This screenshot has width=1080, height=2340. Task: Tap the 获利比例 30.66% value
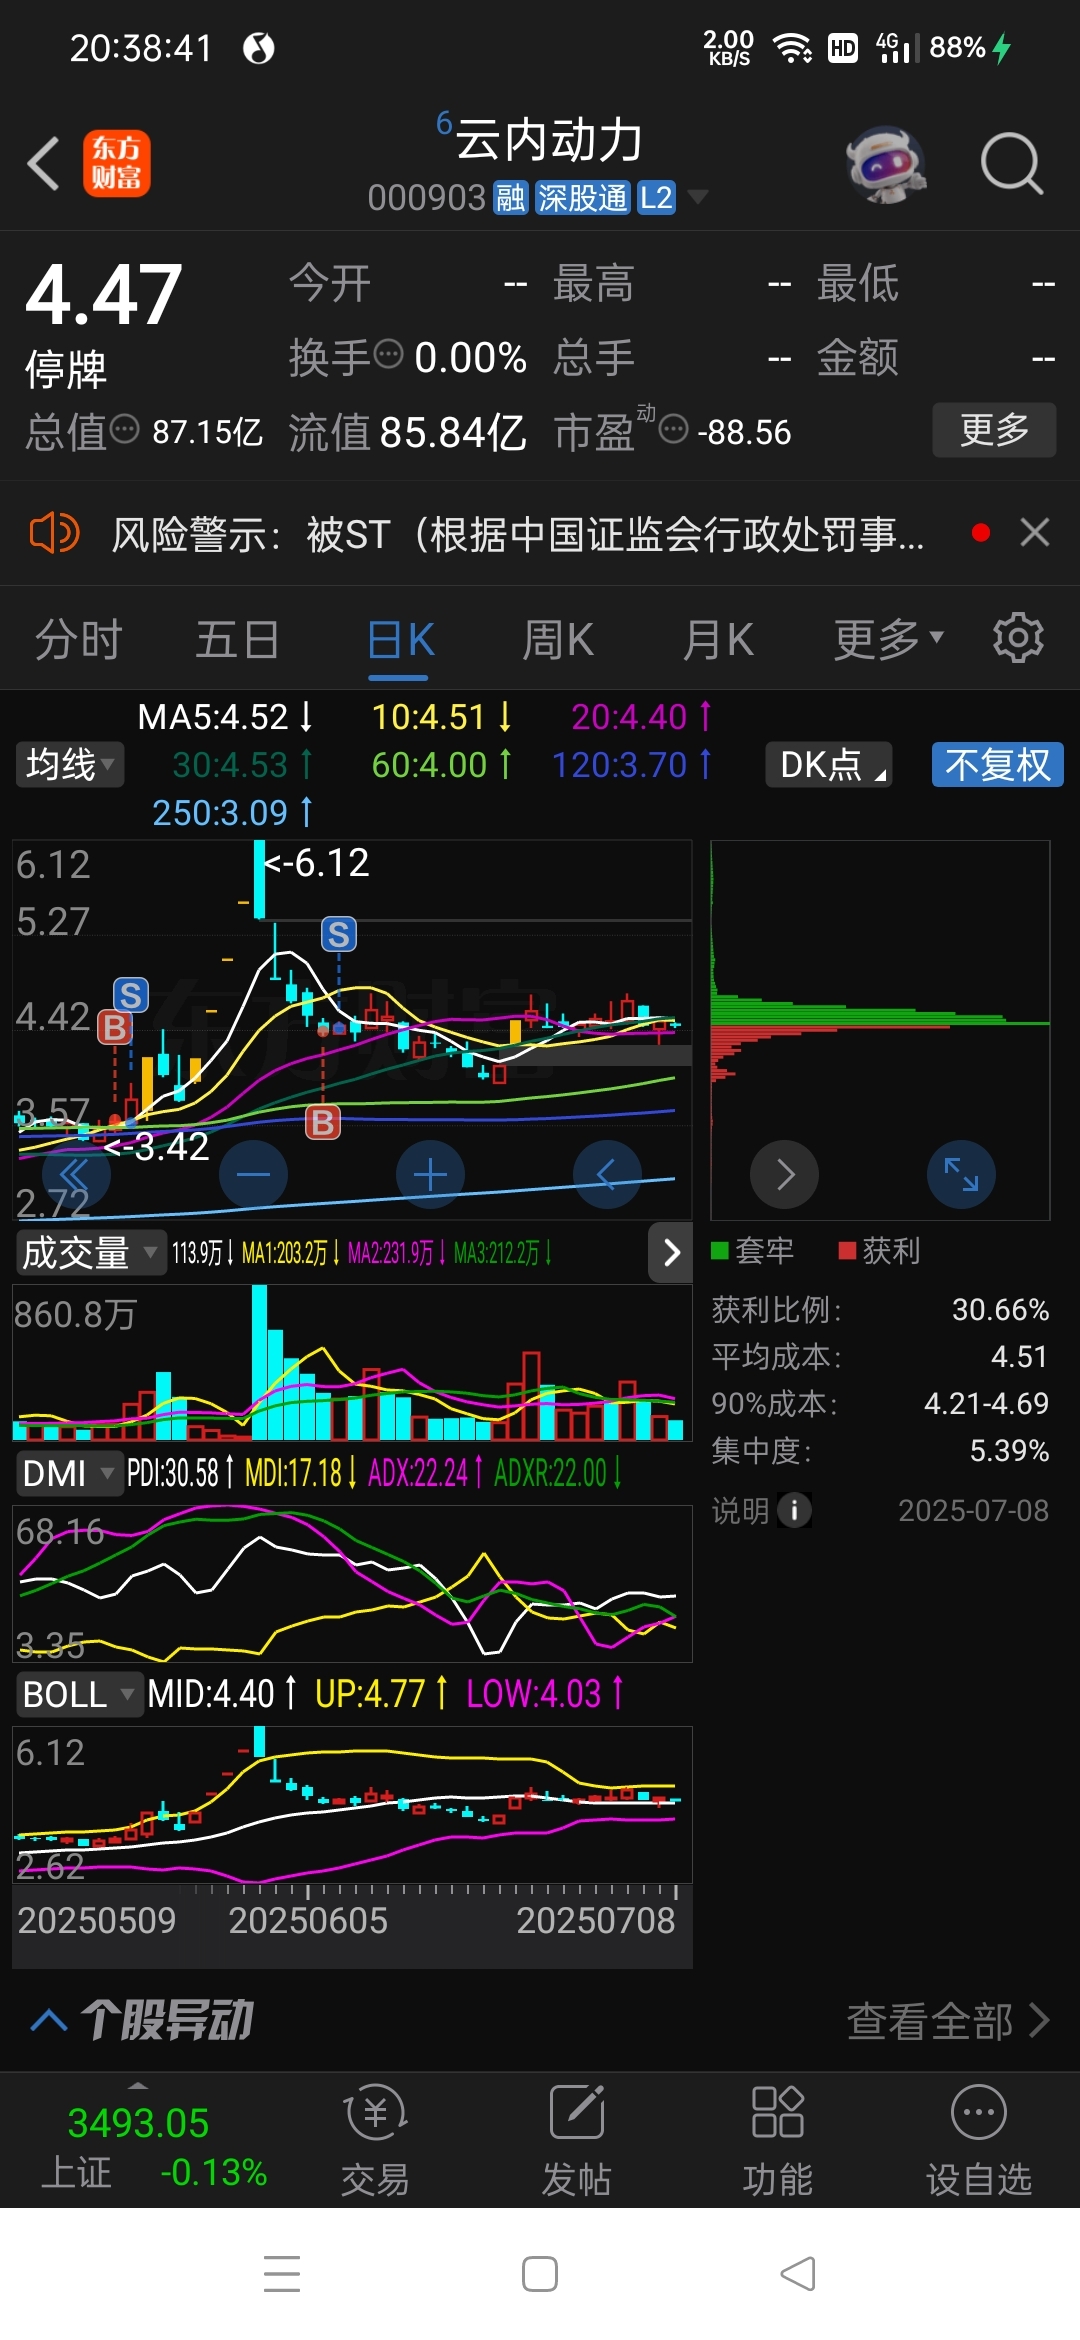click(1000, 1310)
